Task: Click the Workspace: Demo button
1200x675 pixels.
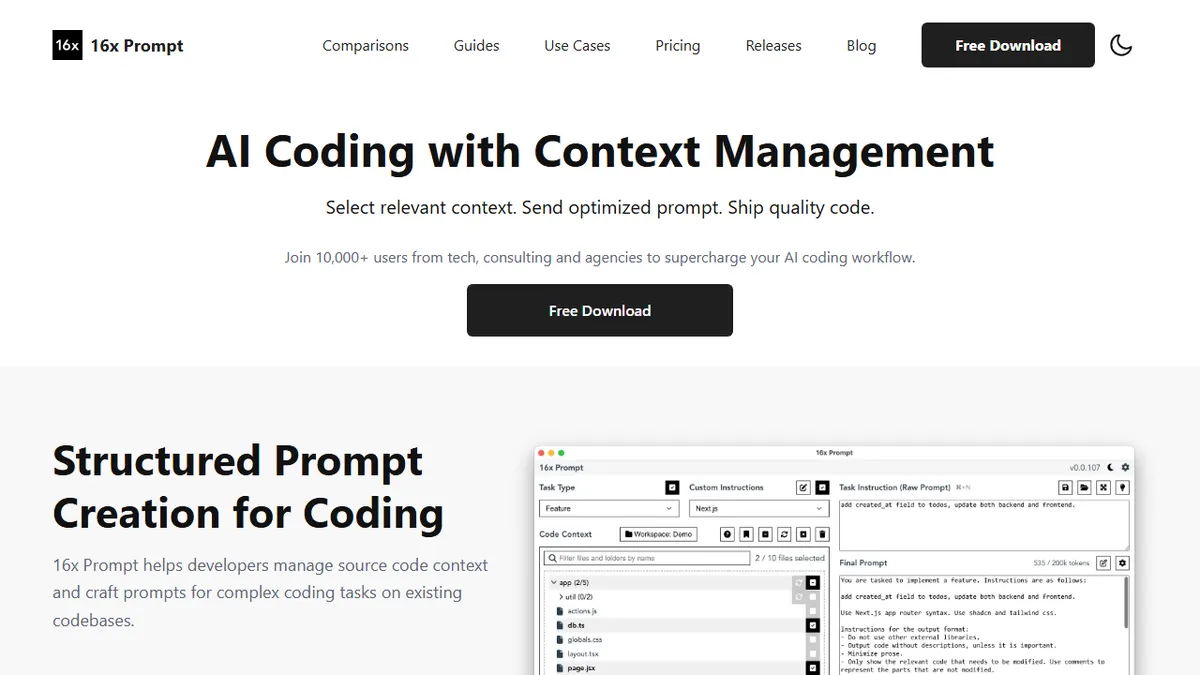Action: coord(658,534)
